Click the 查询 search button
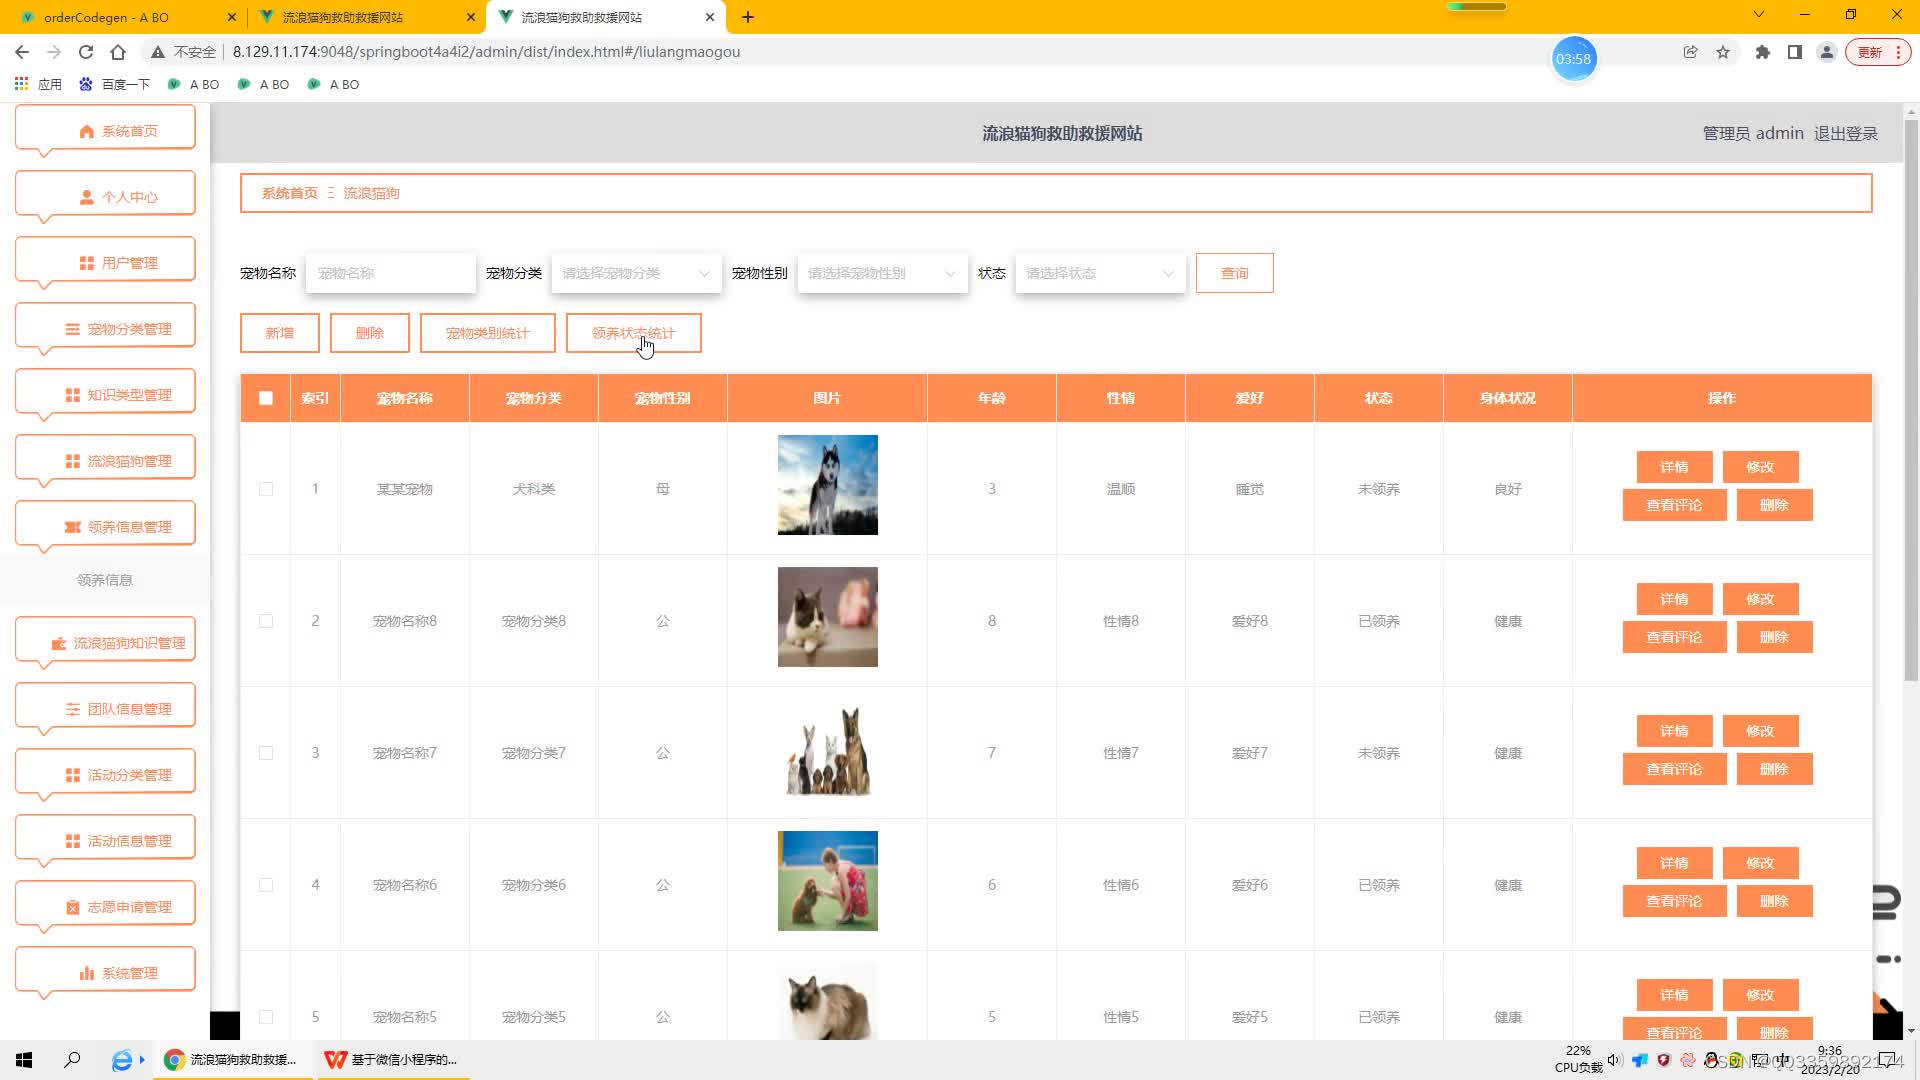 1234,273
